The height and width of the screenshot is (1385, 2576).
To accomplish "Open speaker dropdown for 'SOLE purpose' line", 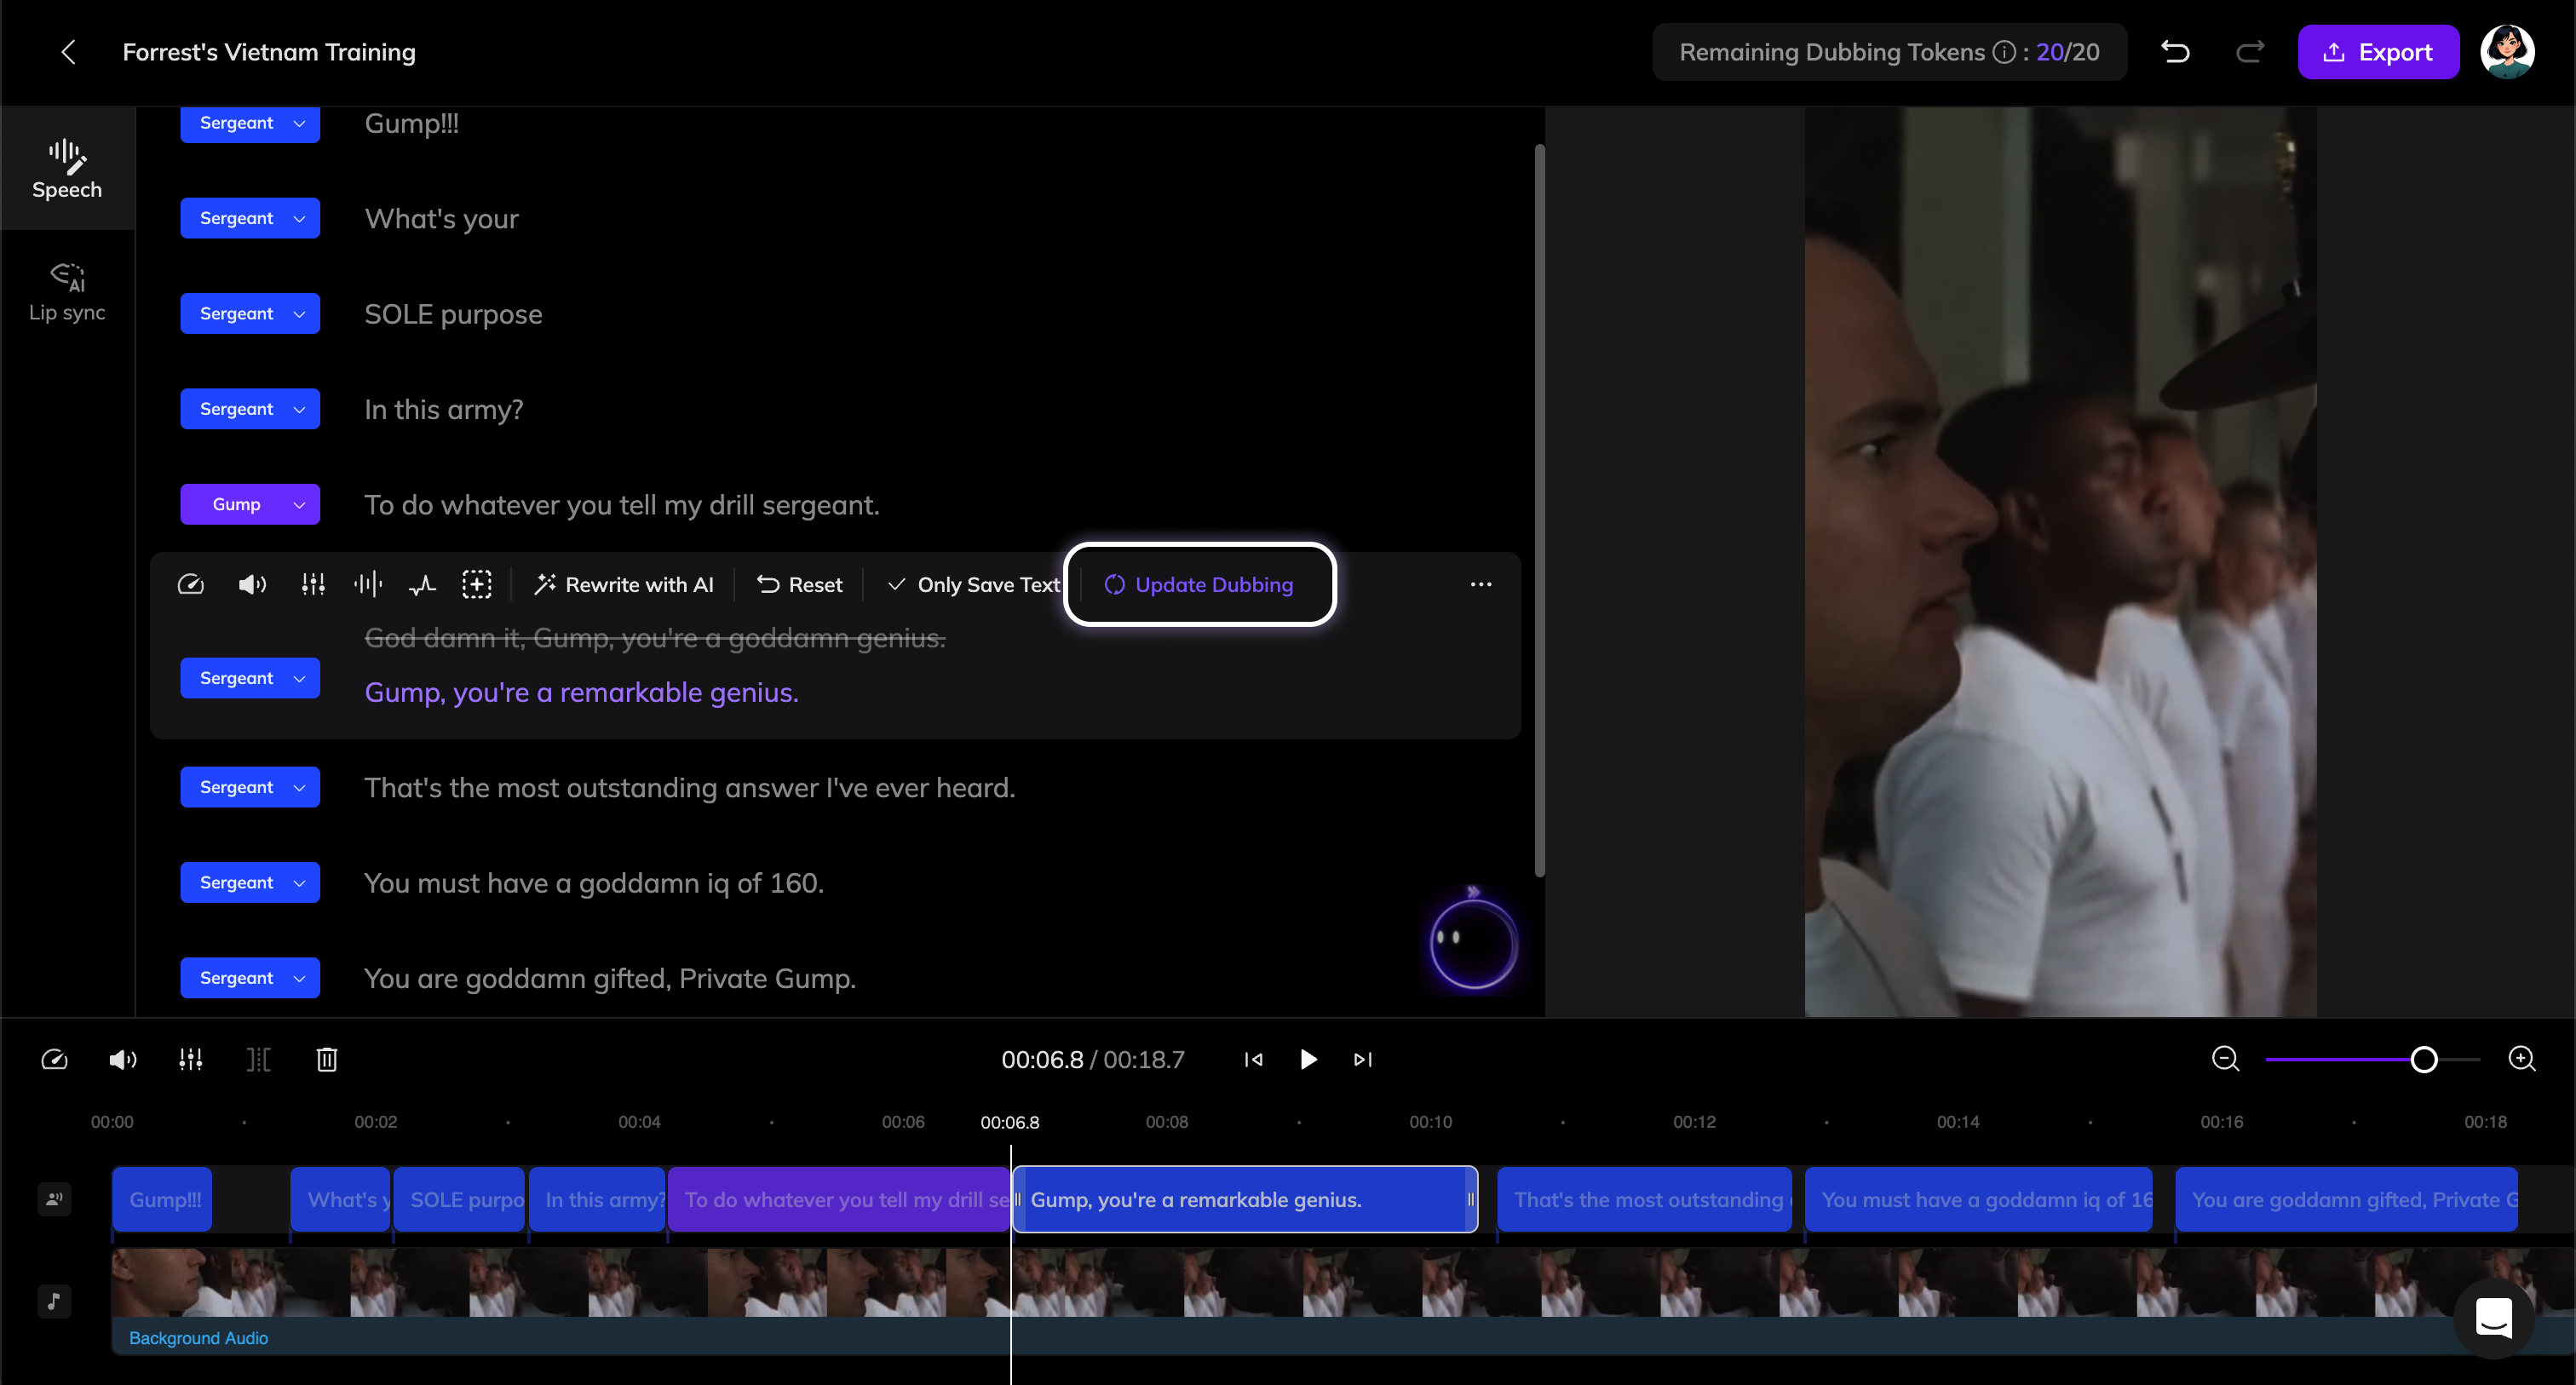I will (x=250, y=313).
